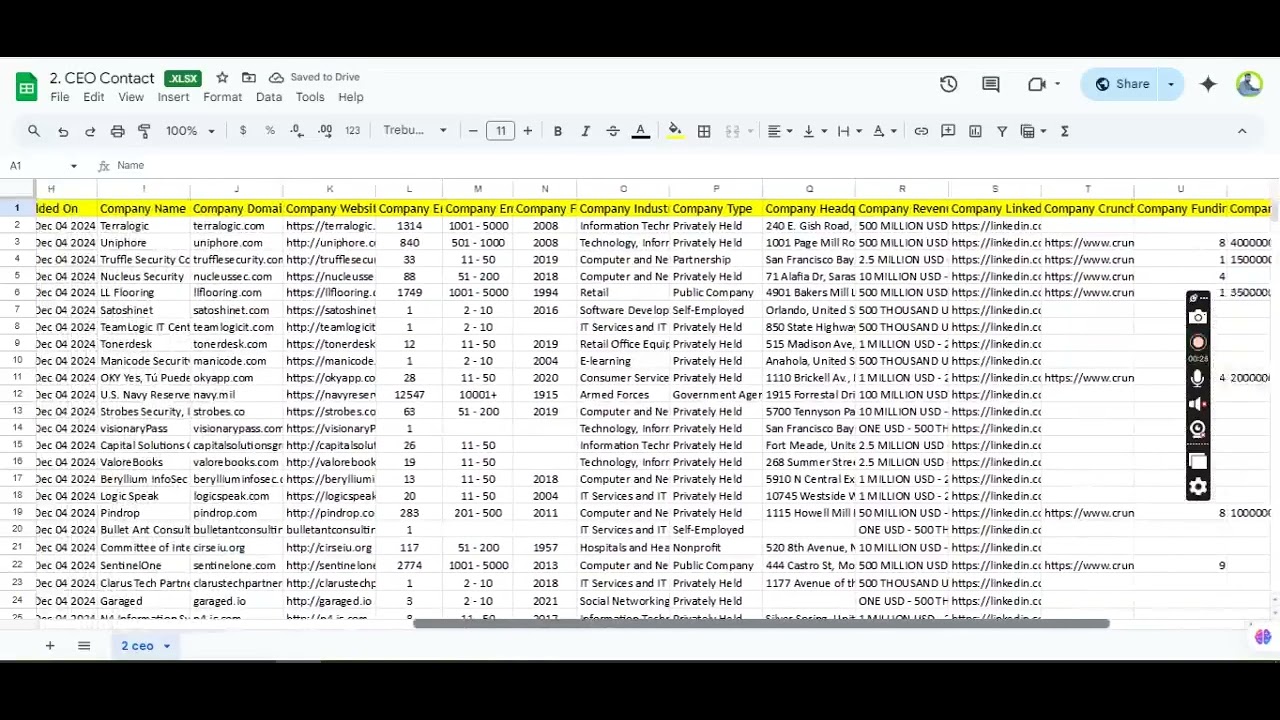Increase font size plus button
Viewport: 1280px width, 720px height.
(x=528, y=131)
